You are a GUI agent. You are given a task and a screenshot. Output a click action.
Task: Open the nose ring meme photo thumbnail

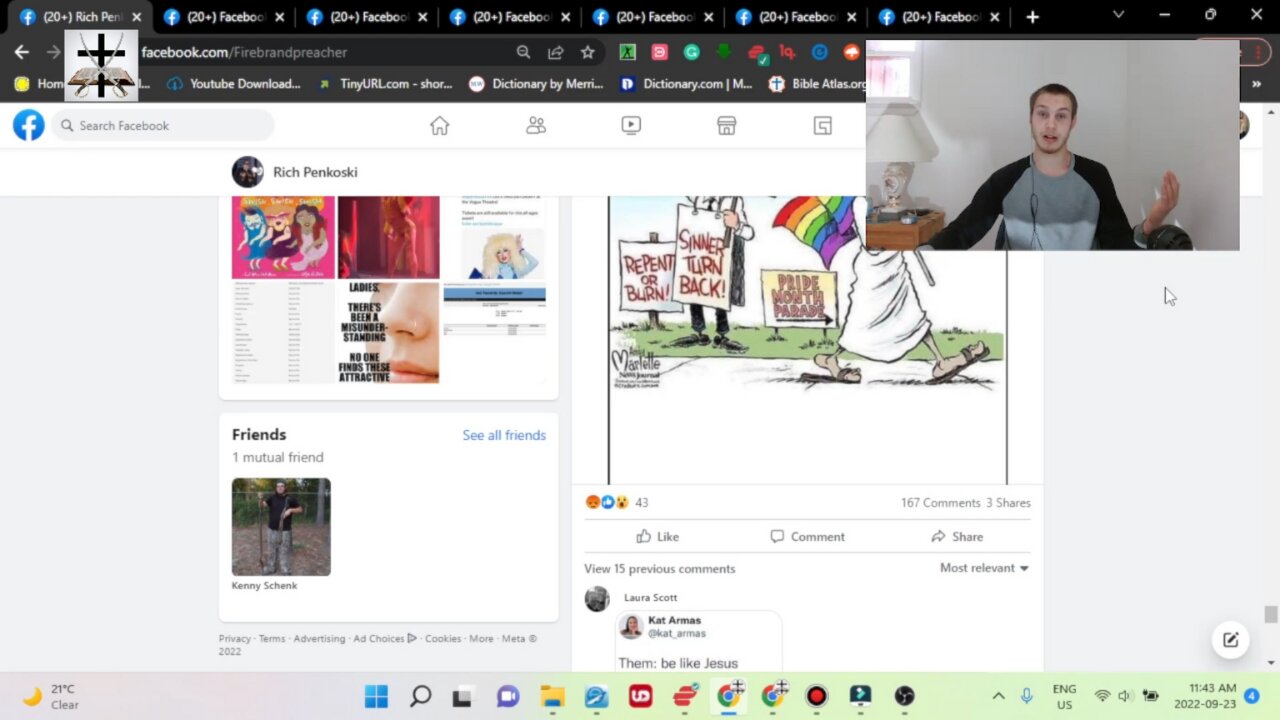click(x=388, y=332)
